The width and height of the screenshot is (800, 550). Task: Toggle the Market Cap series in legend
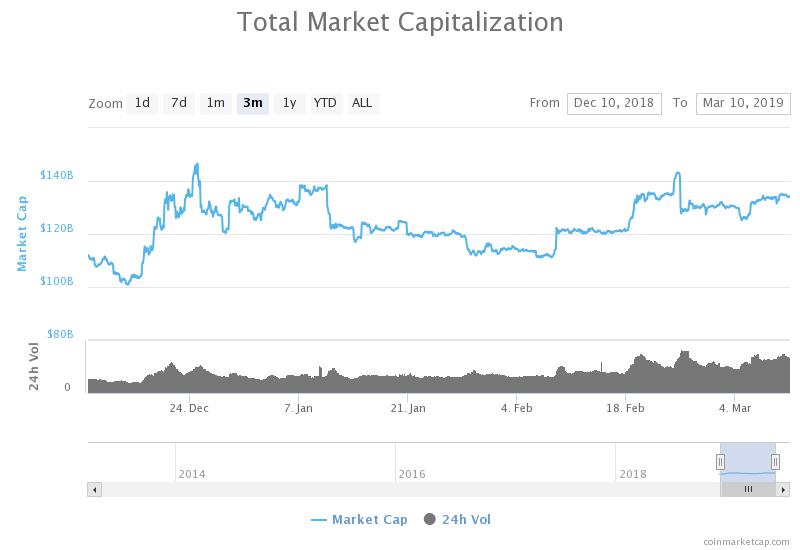[x=360, y=519]
